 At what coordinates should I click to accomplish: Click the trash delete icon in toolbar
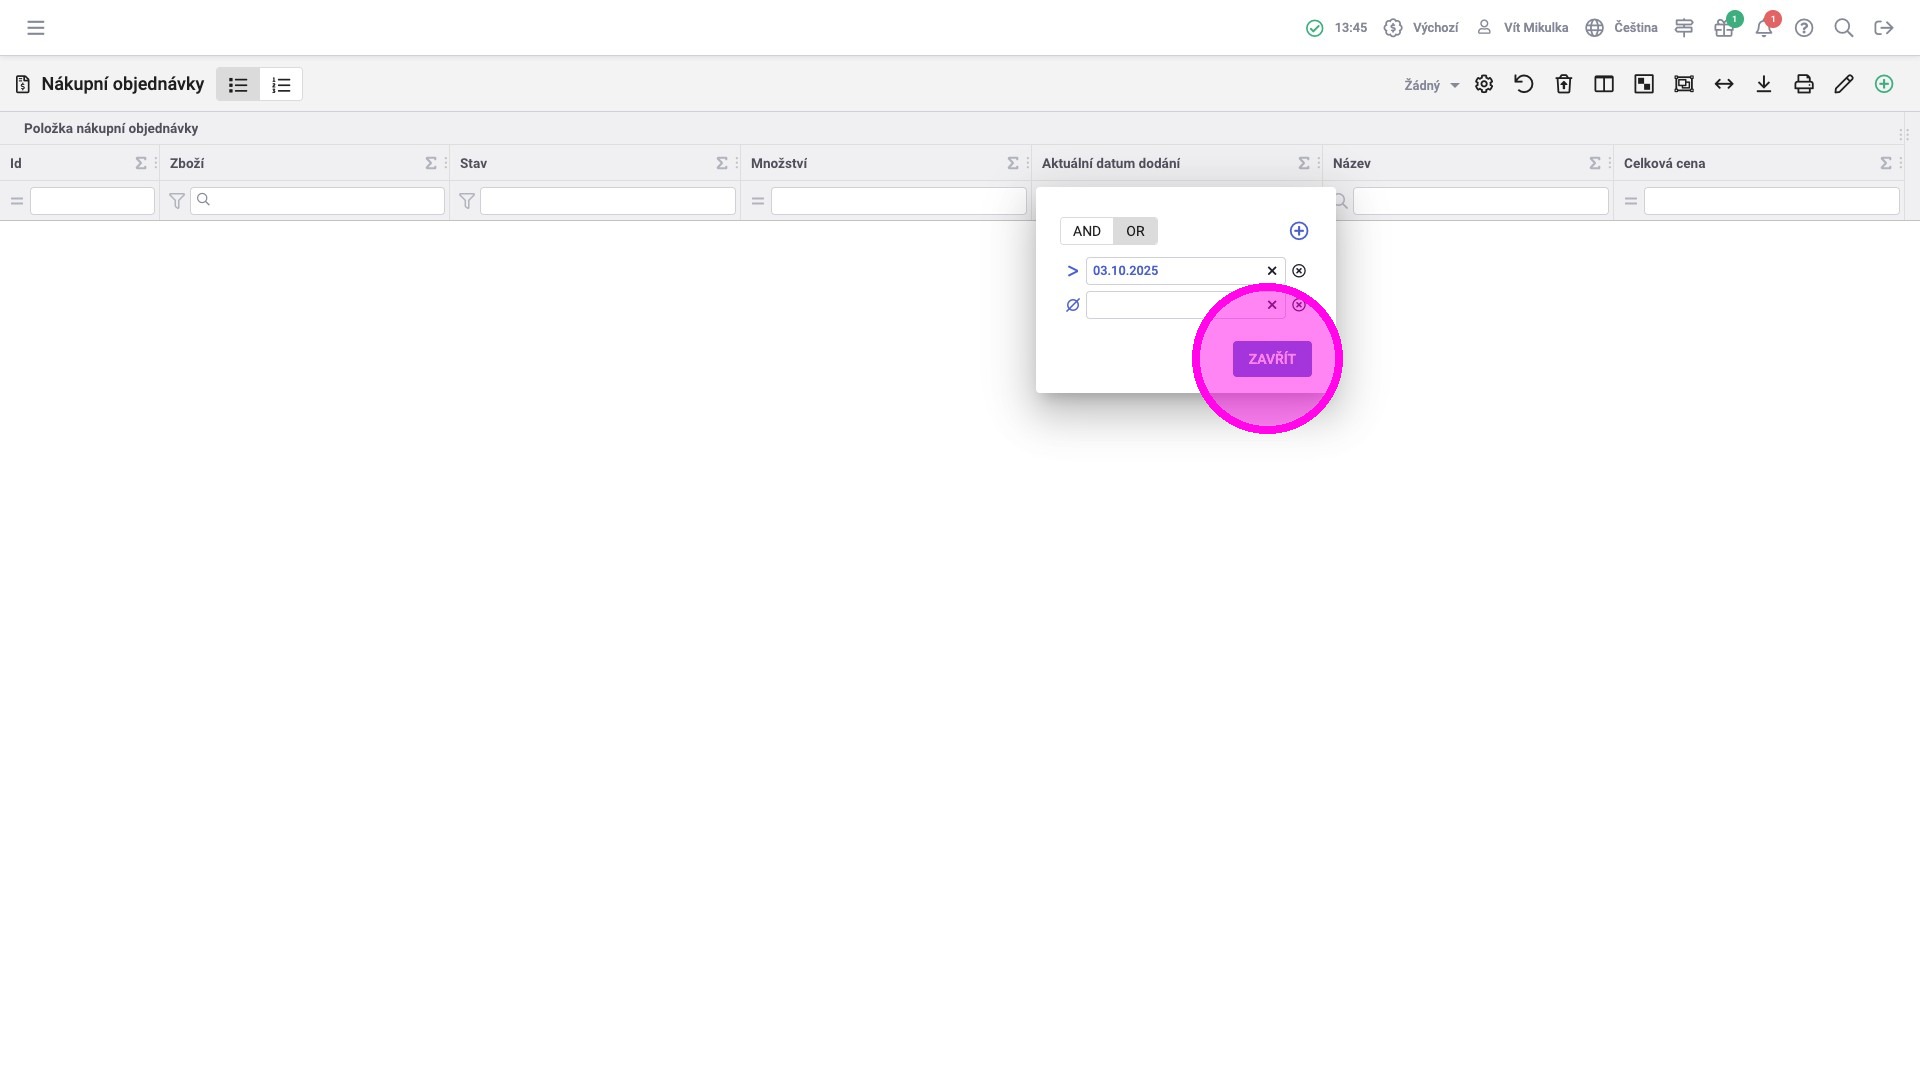[x=1564, y=84]
